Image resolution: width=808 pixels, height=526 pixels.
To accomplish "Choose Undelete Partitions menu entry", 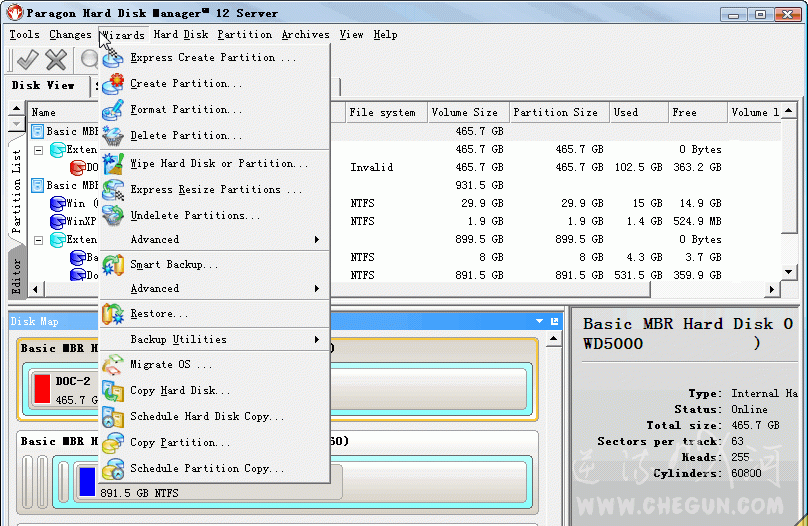I will tap(214, 215).
